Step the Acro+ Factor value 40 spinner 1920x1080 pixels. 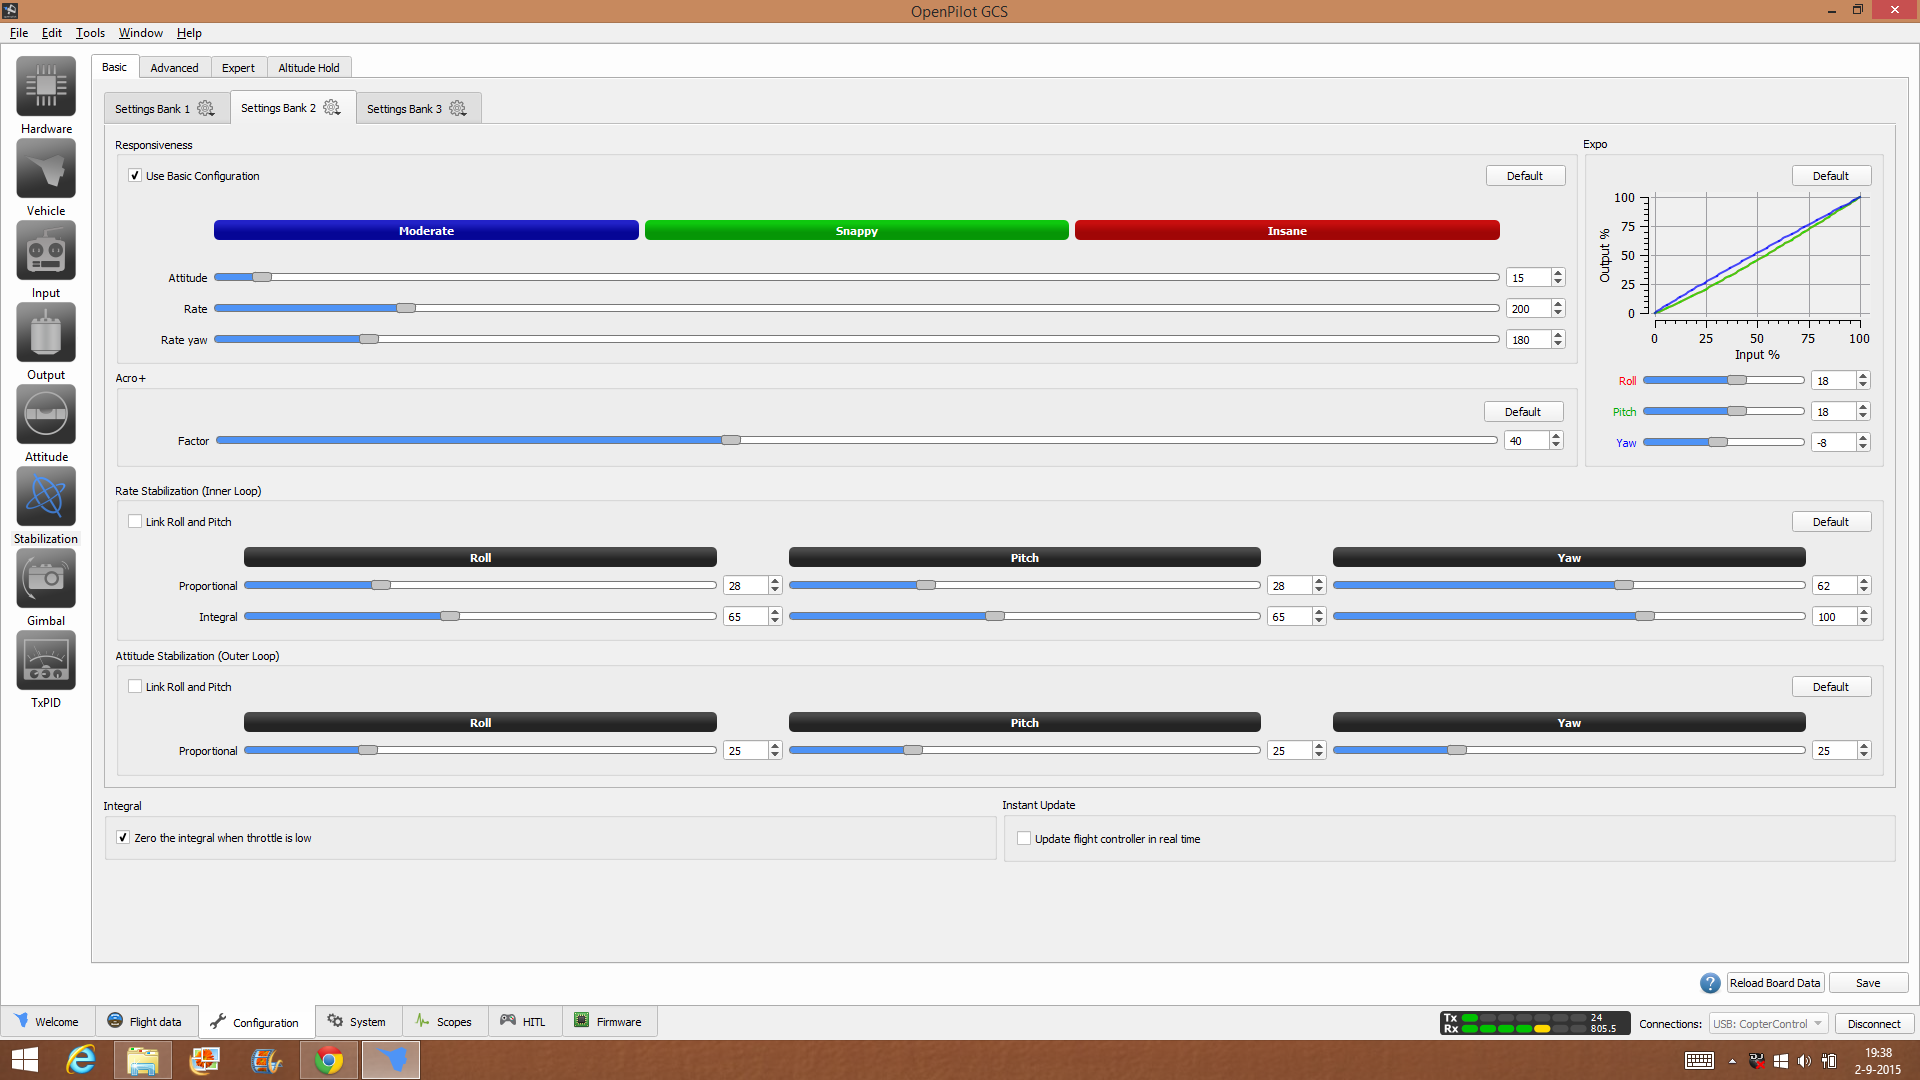[1556, 440]
